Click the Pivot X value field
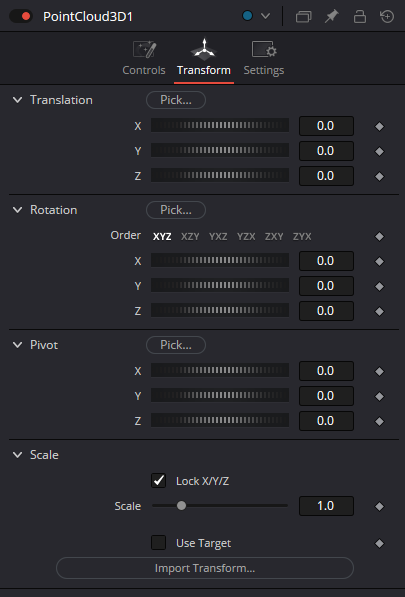Viewport: 405px width, 597px height. [x=326, y=371]
